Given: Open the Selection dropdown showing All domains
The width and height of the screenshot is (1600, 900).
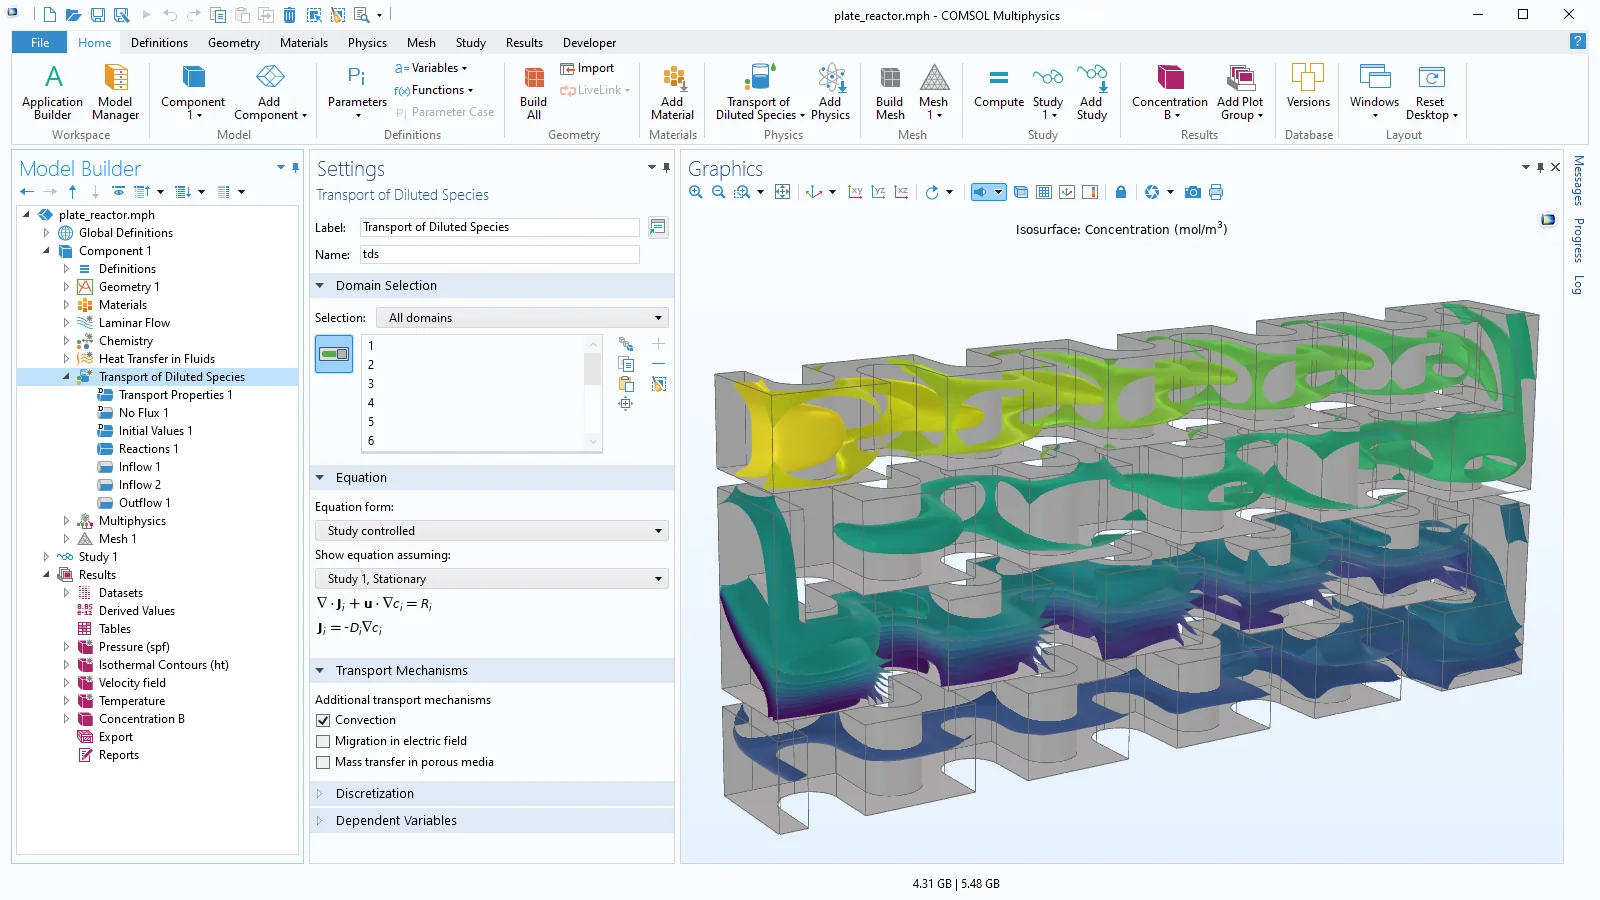Looking at the screenshot, I should pos(522,318).
